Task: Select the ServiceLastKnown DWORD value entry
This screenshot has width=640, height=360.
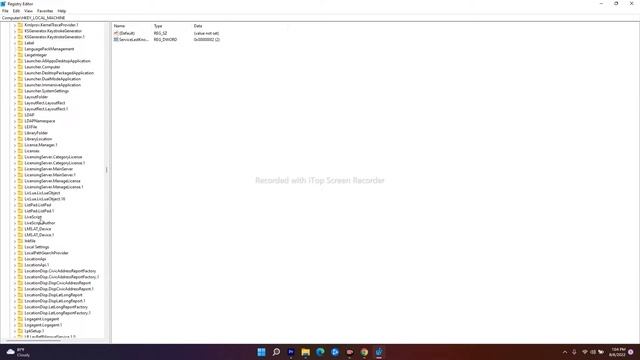Action: pyautogui.click(x=167, y=40)
